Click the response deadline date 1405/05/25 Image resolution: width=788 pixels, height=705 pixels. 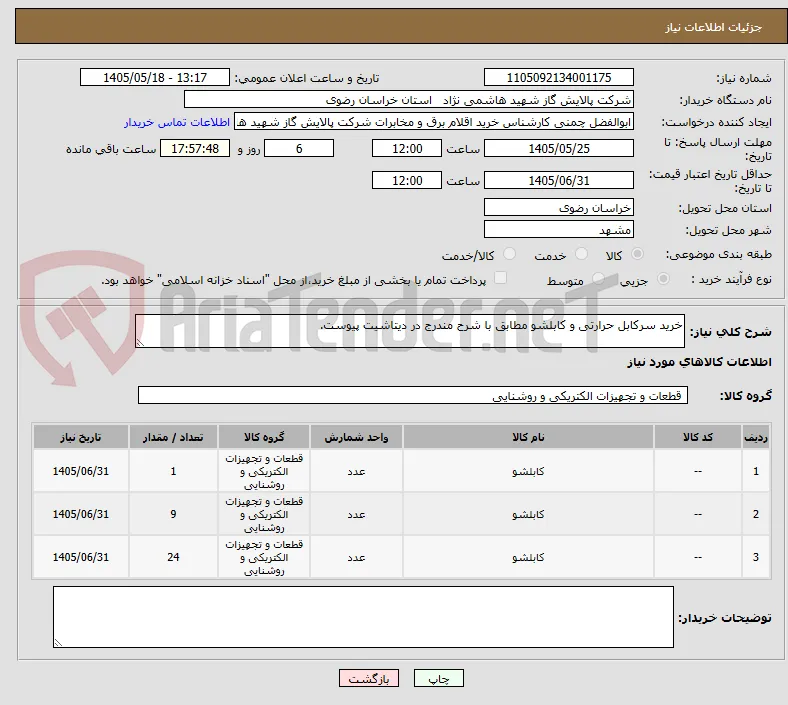click(x=558, y=148)
